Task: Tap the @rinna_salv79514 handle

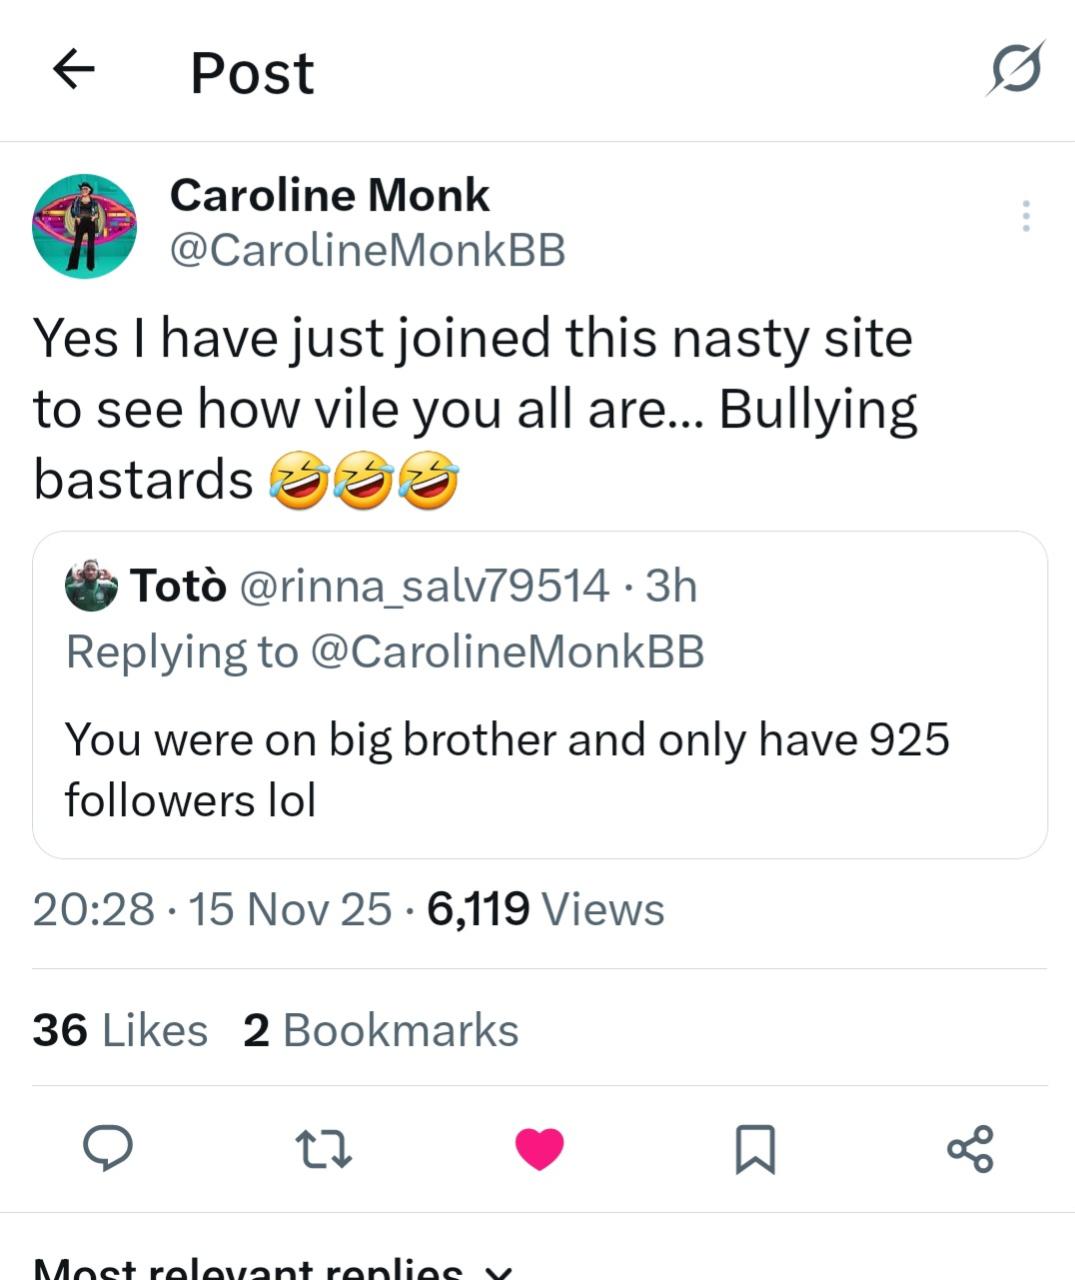Action: point(423,586)
